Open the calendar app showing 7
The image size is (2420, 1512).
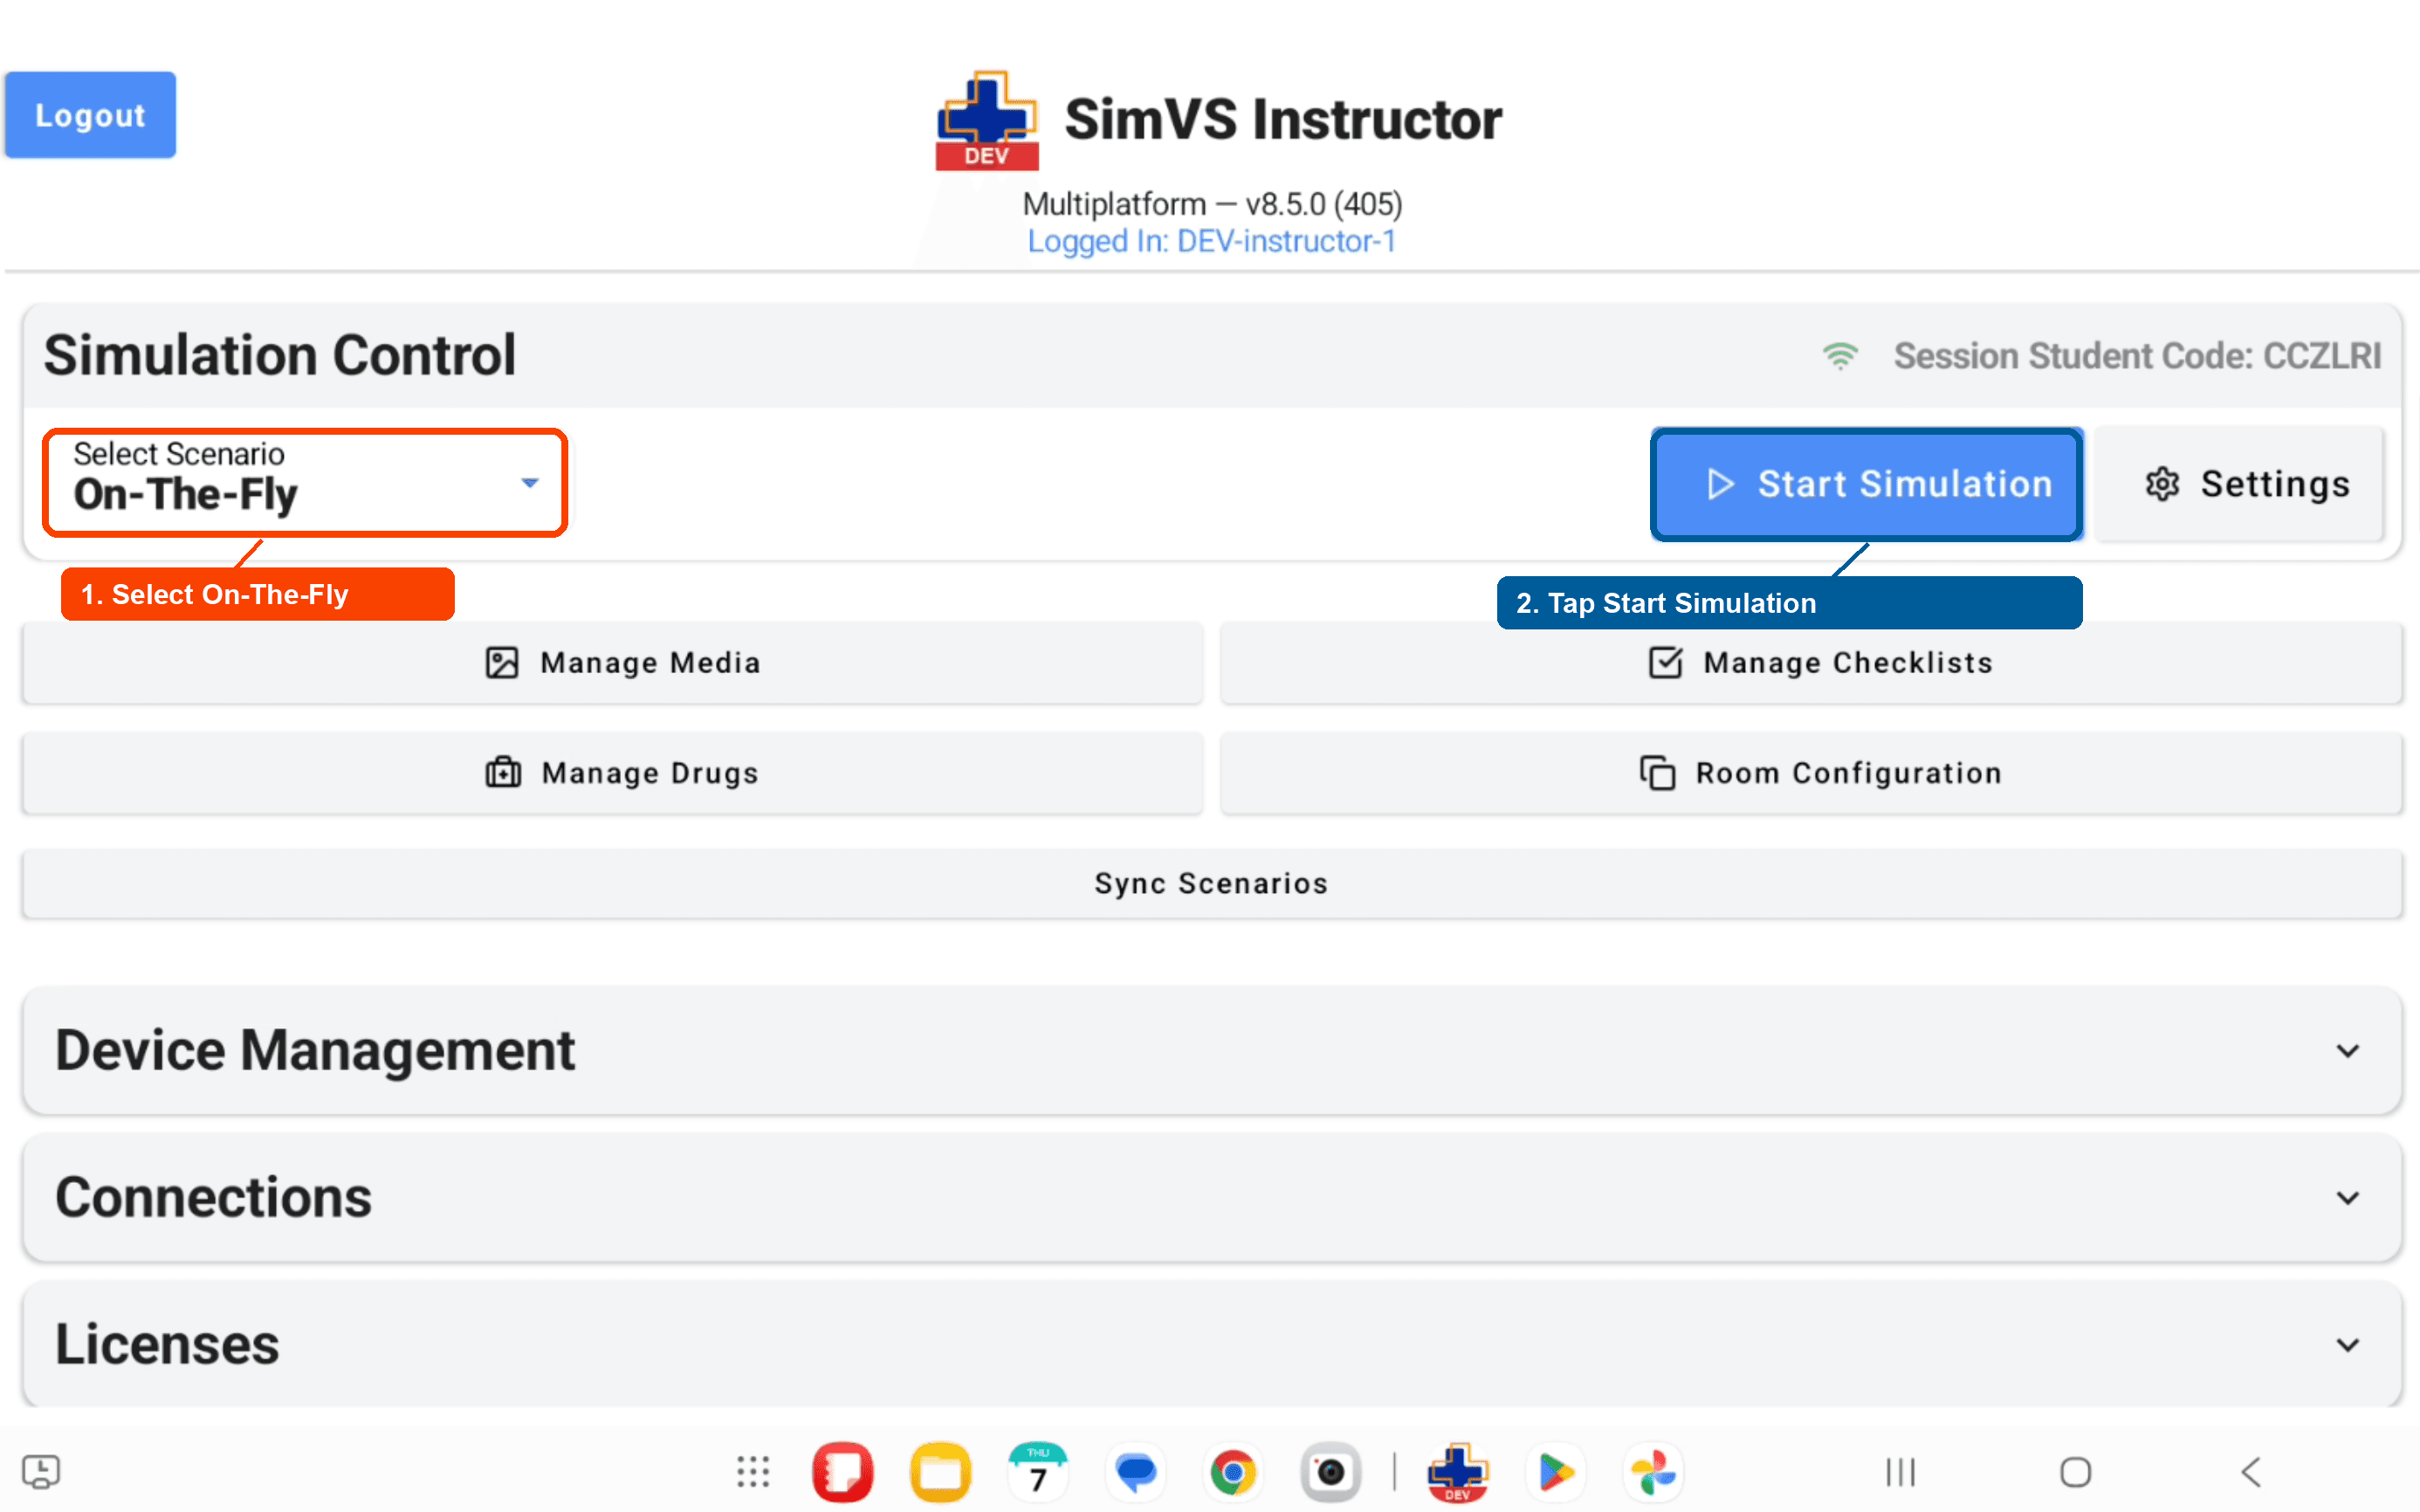click(1038, 1472)
